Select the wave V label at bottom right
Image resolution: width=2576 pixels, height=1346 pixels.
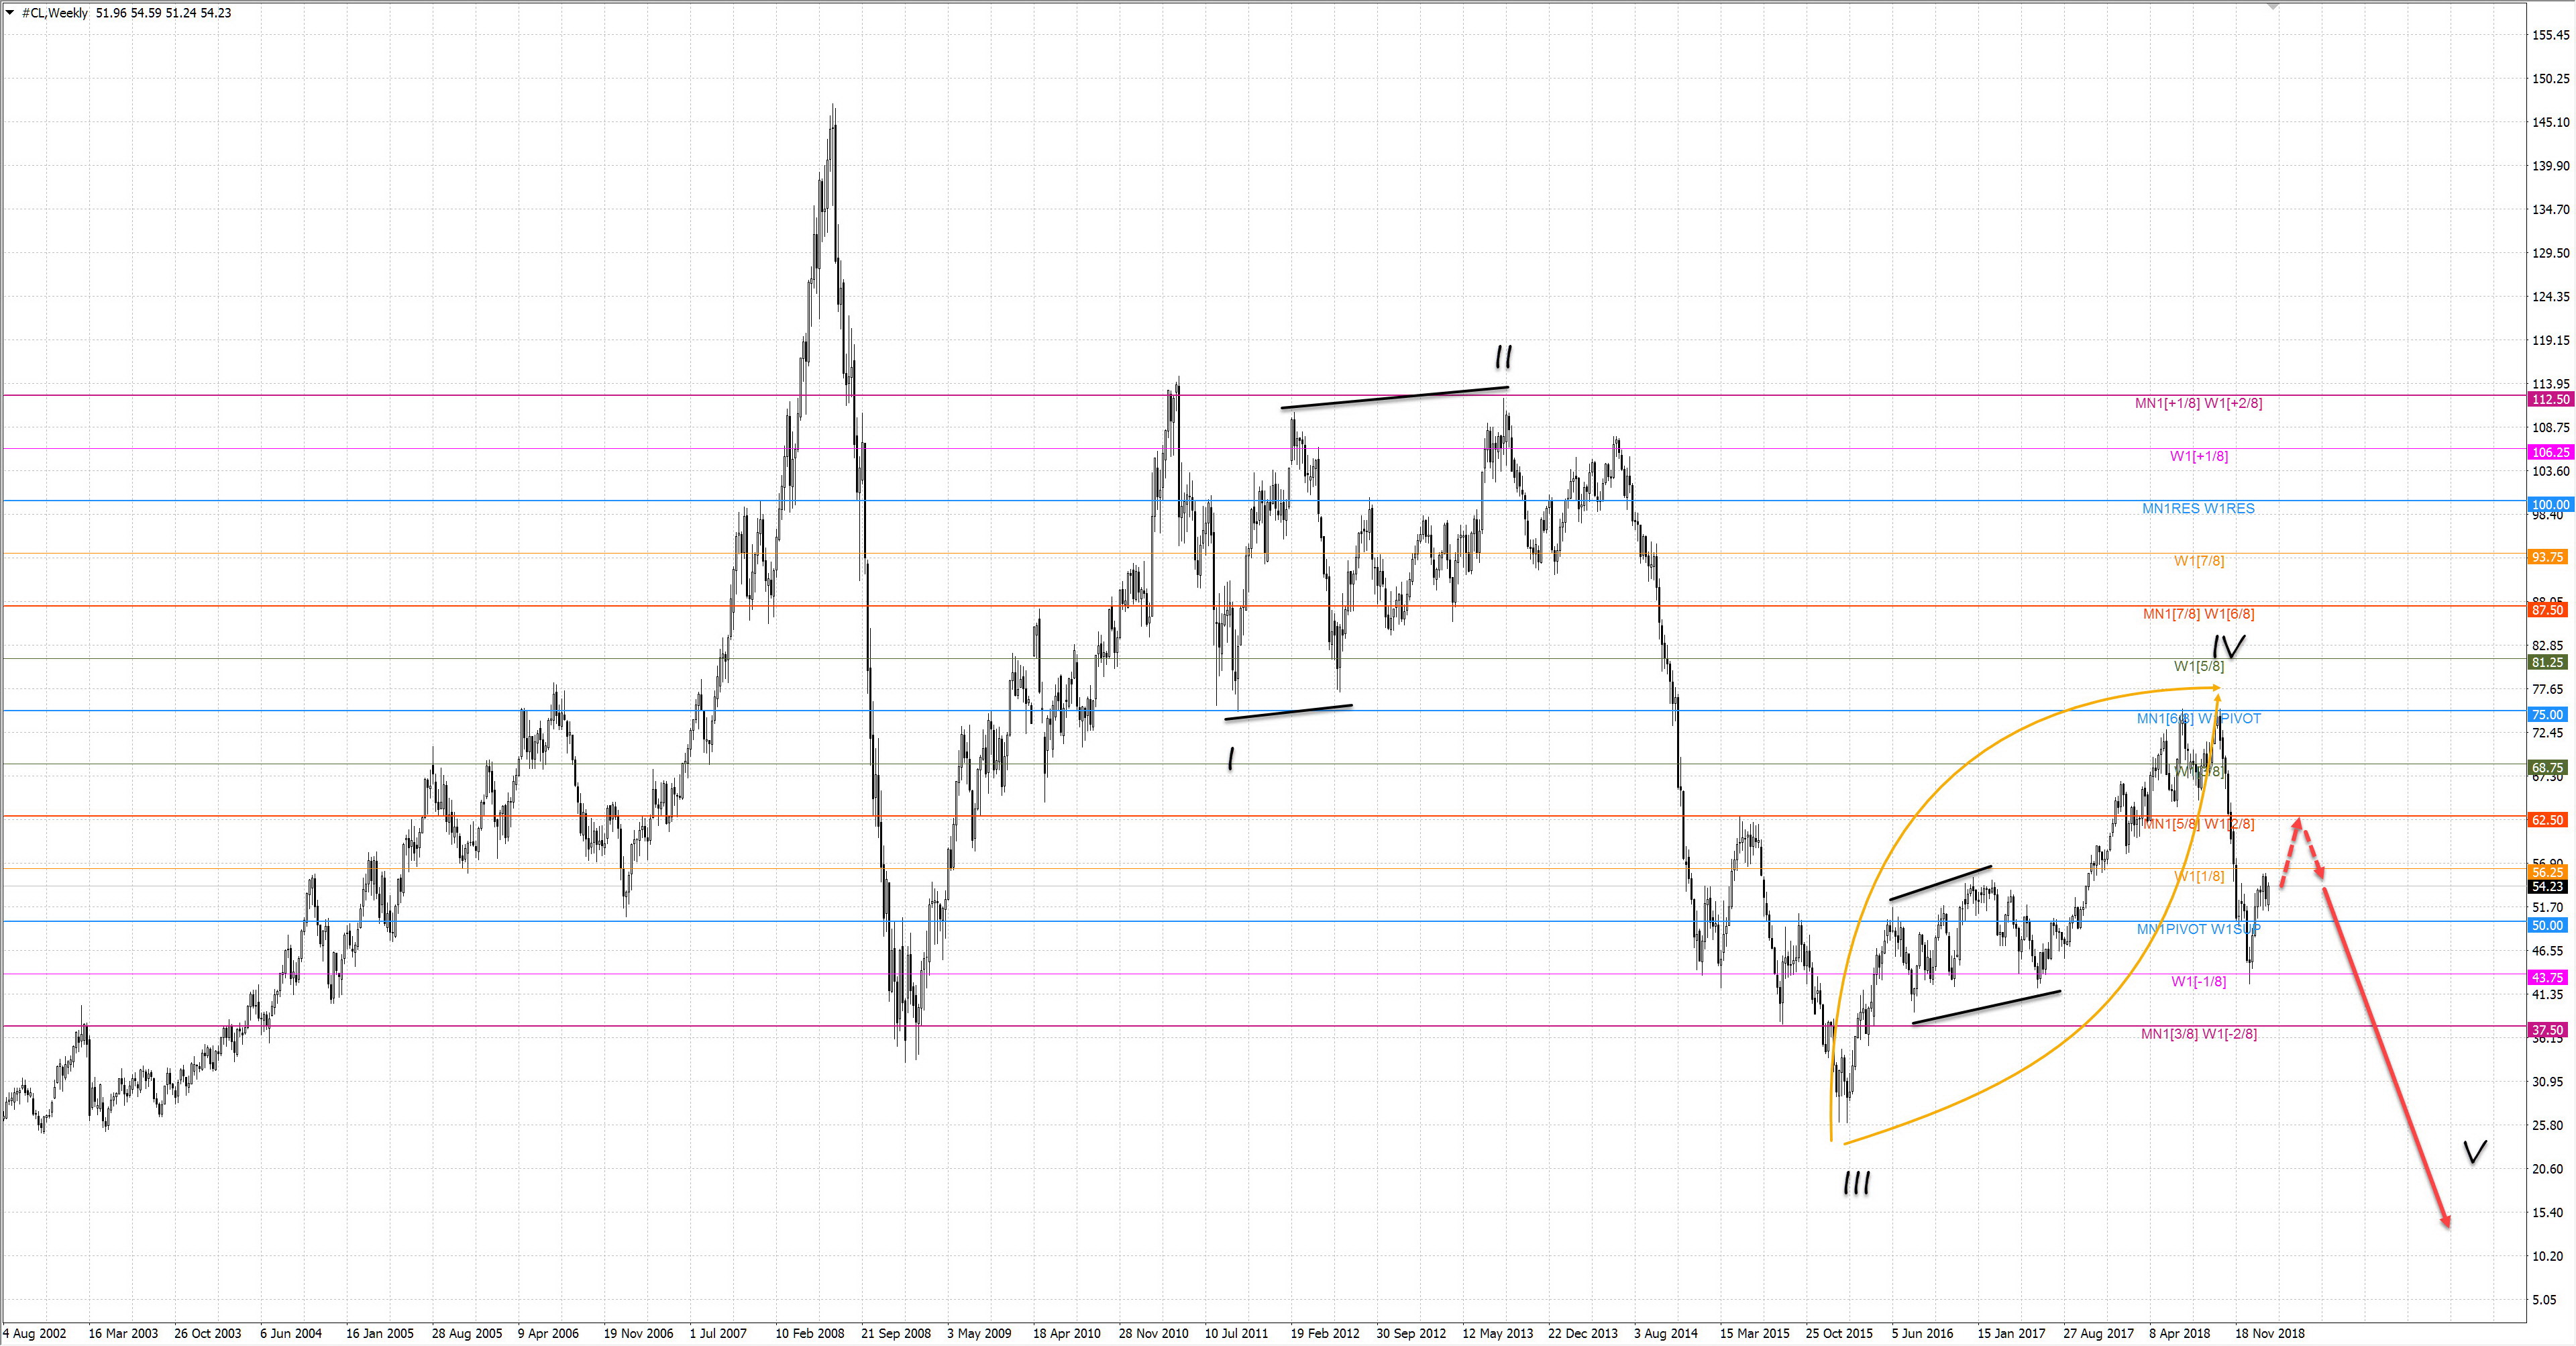coord(2474,1152)
